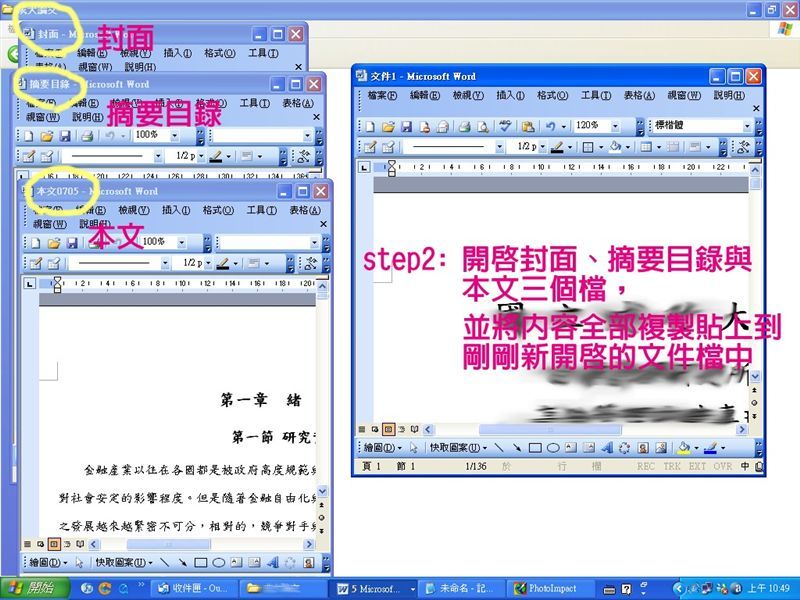
Task: Click Insert Table icon in 文件1 toolbar
Action: click(x=646, y=147)
